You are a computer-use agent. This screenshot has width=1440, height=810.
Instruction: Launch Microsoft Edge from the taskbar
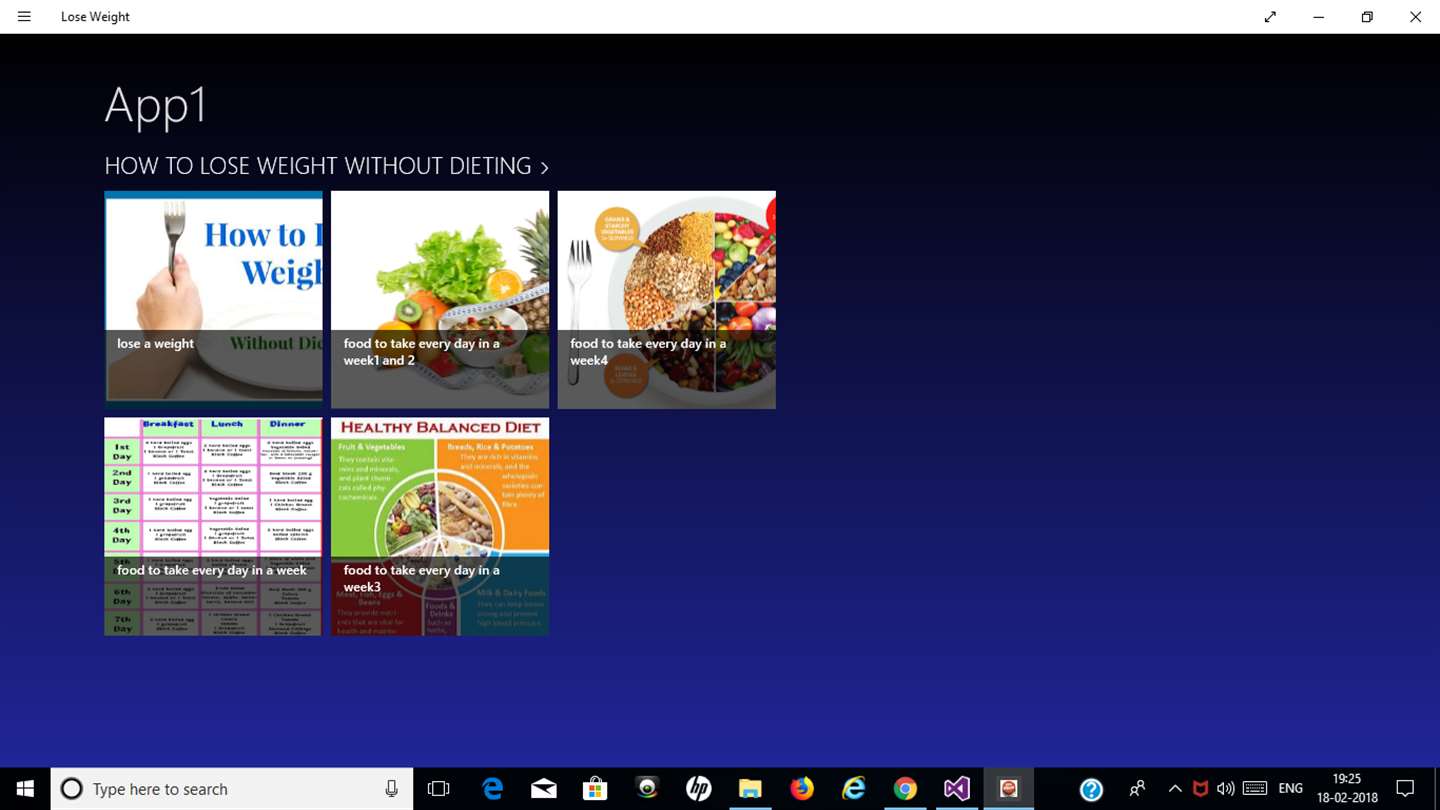tap(492, 789)
